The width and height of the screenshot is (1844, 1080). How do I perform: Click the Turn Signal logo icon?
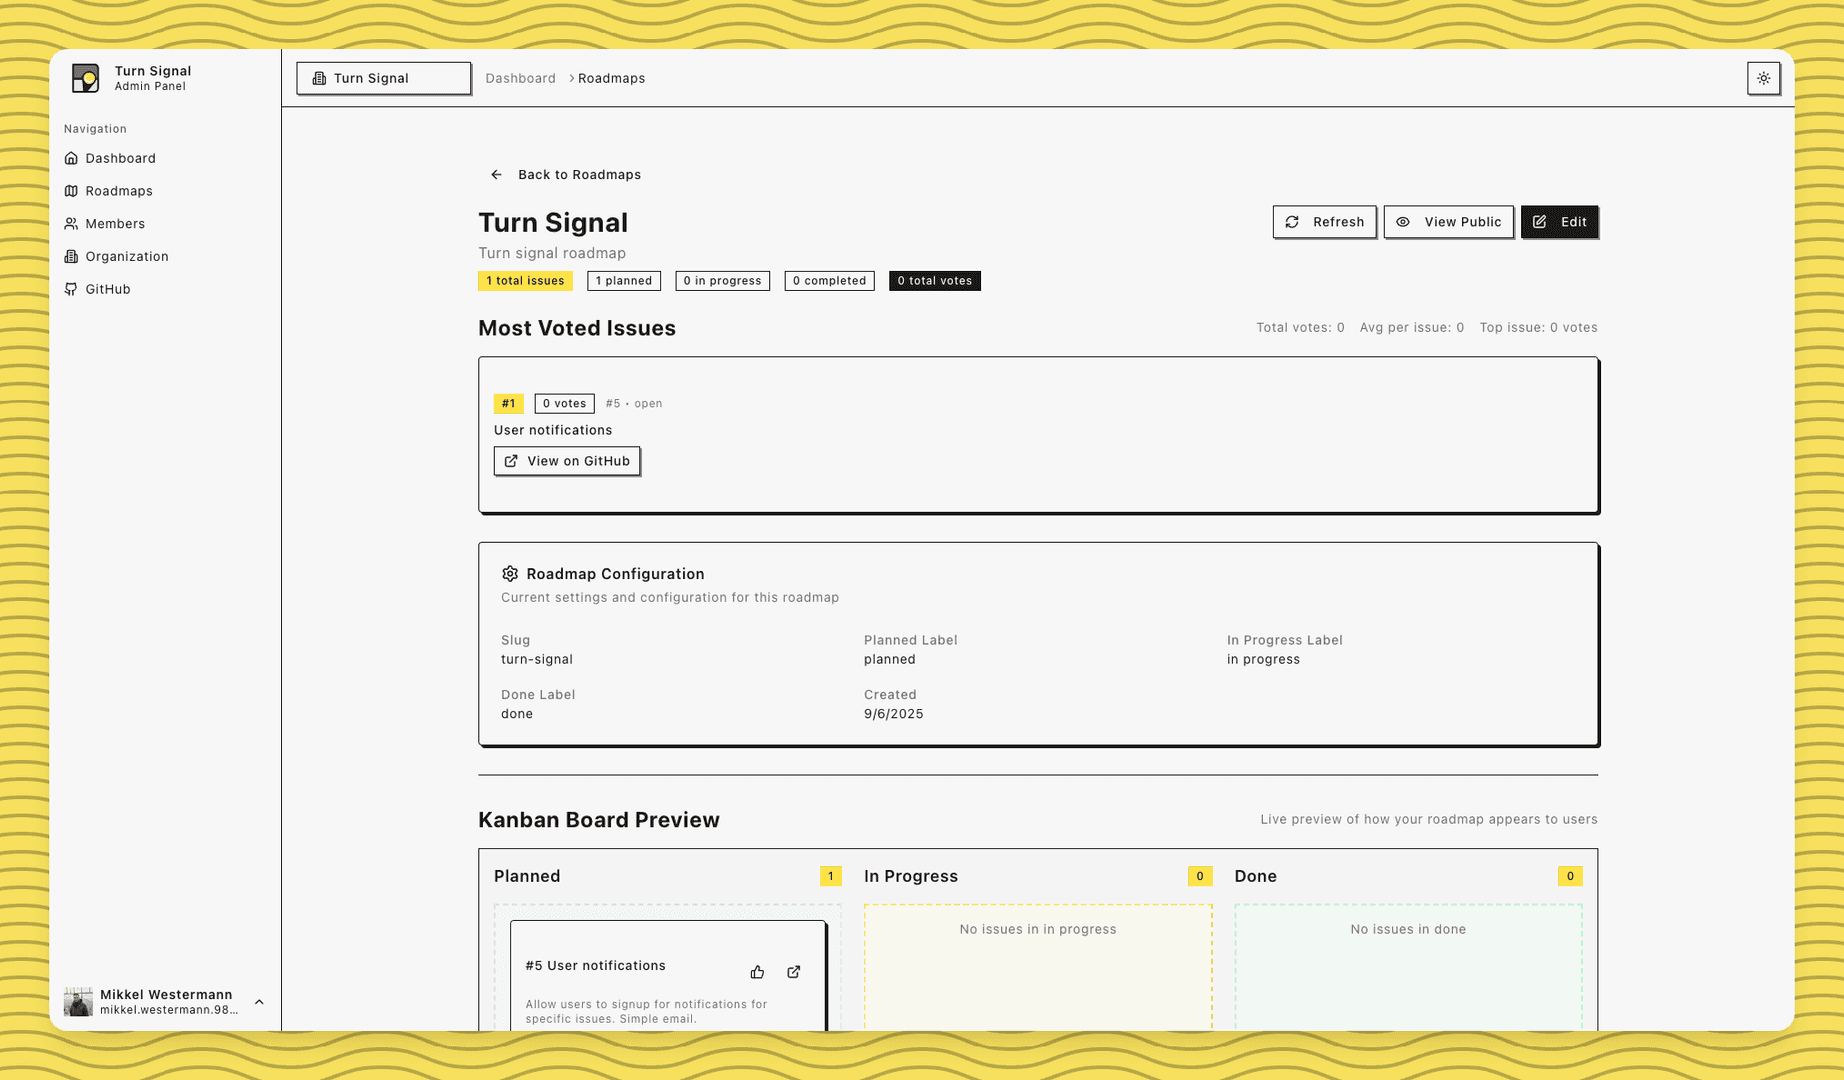click(x=86, y=78)
